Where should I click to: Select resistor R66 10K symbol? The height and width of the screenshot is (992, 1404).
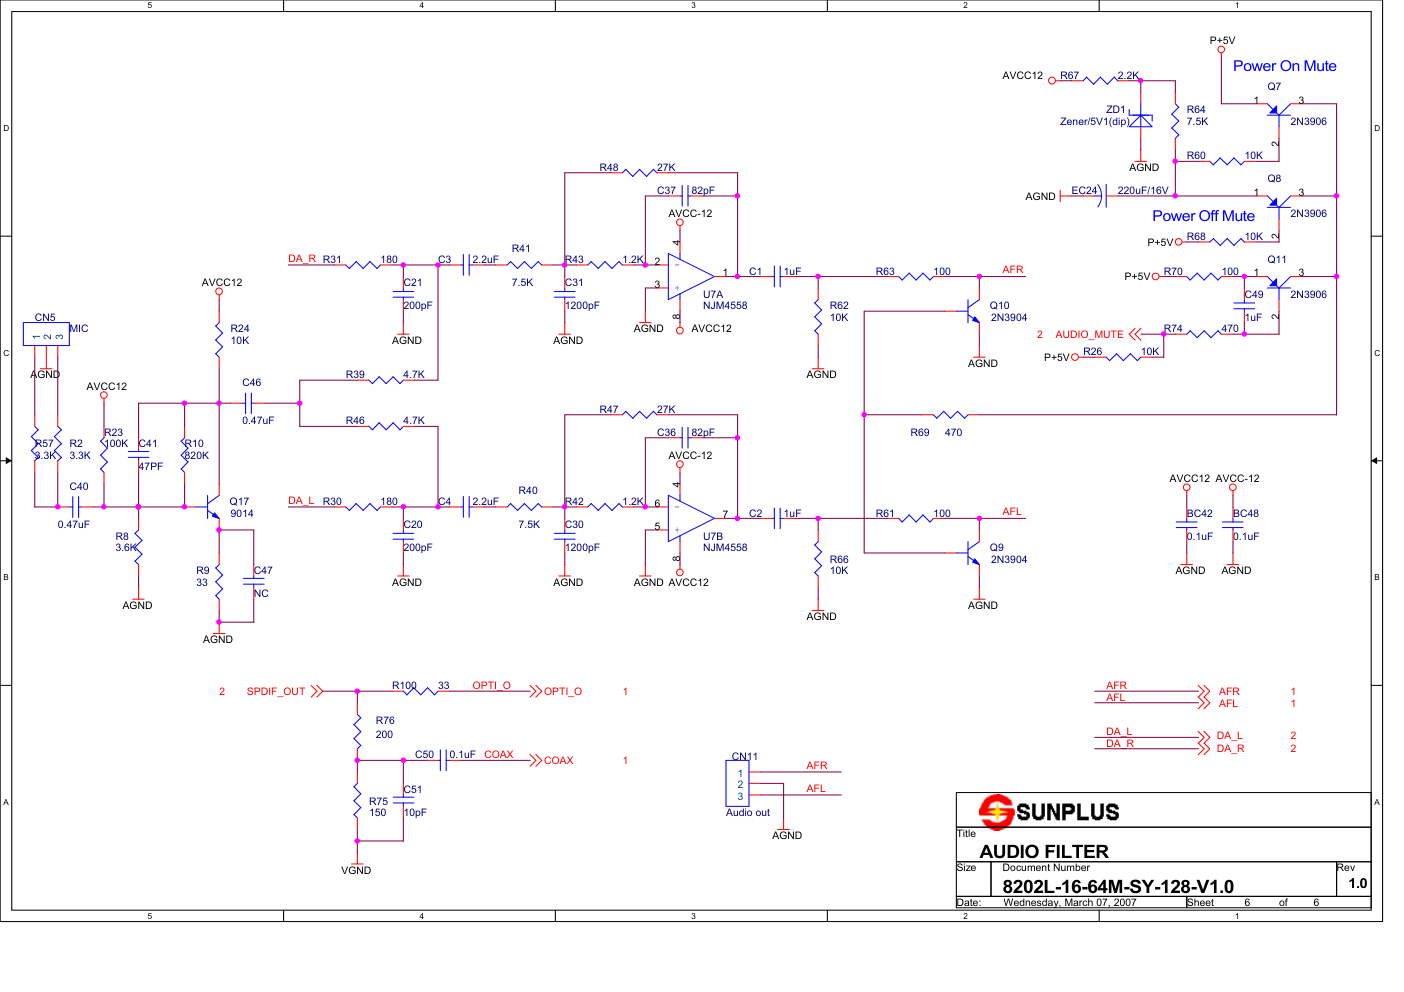818,559
